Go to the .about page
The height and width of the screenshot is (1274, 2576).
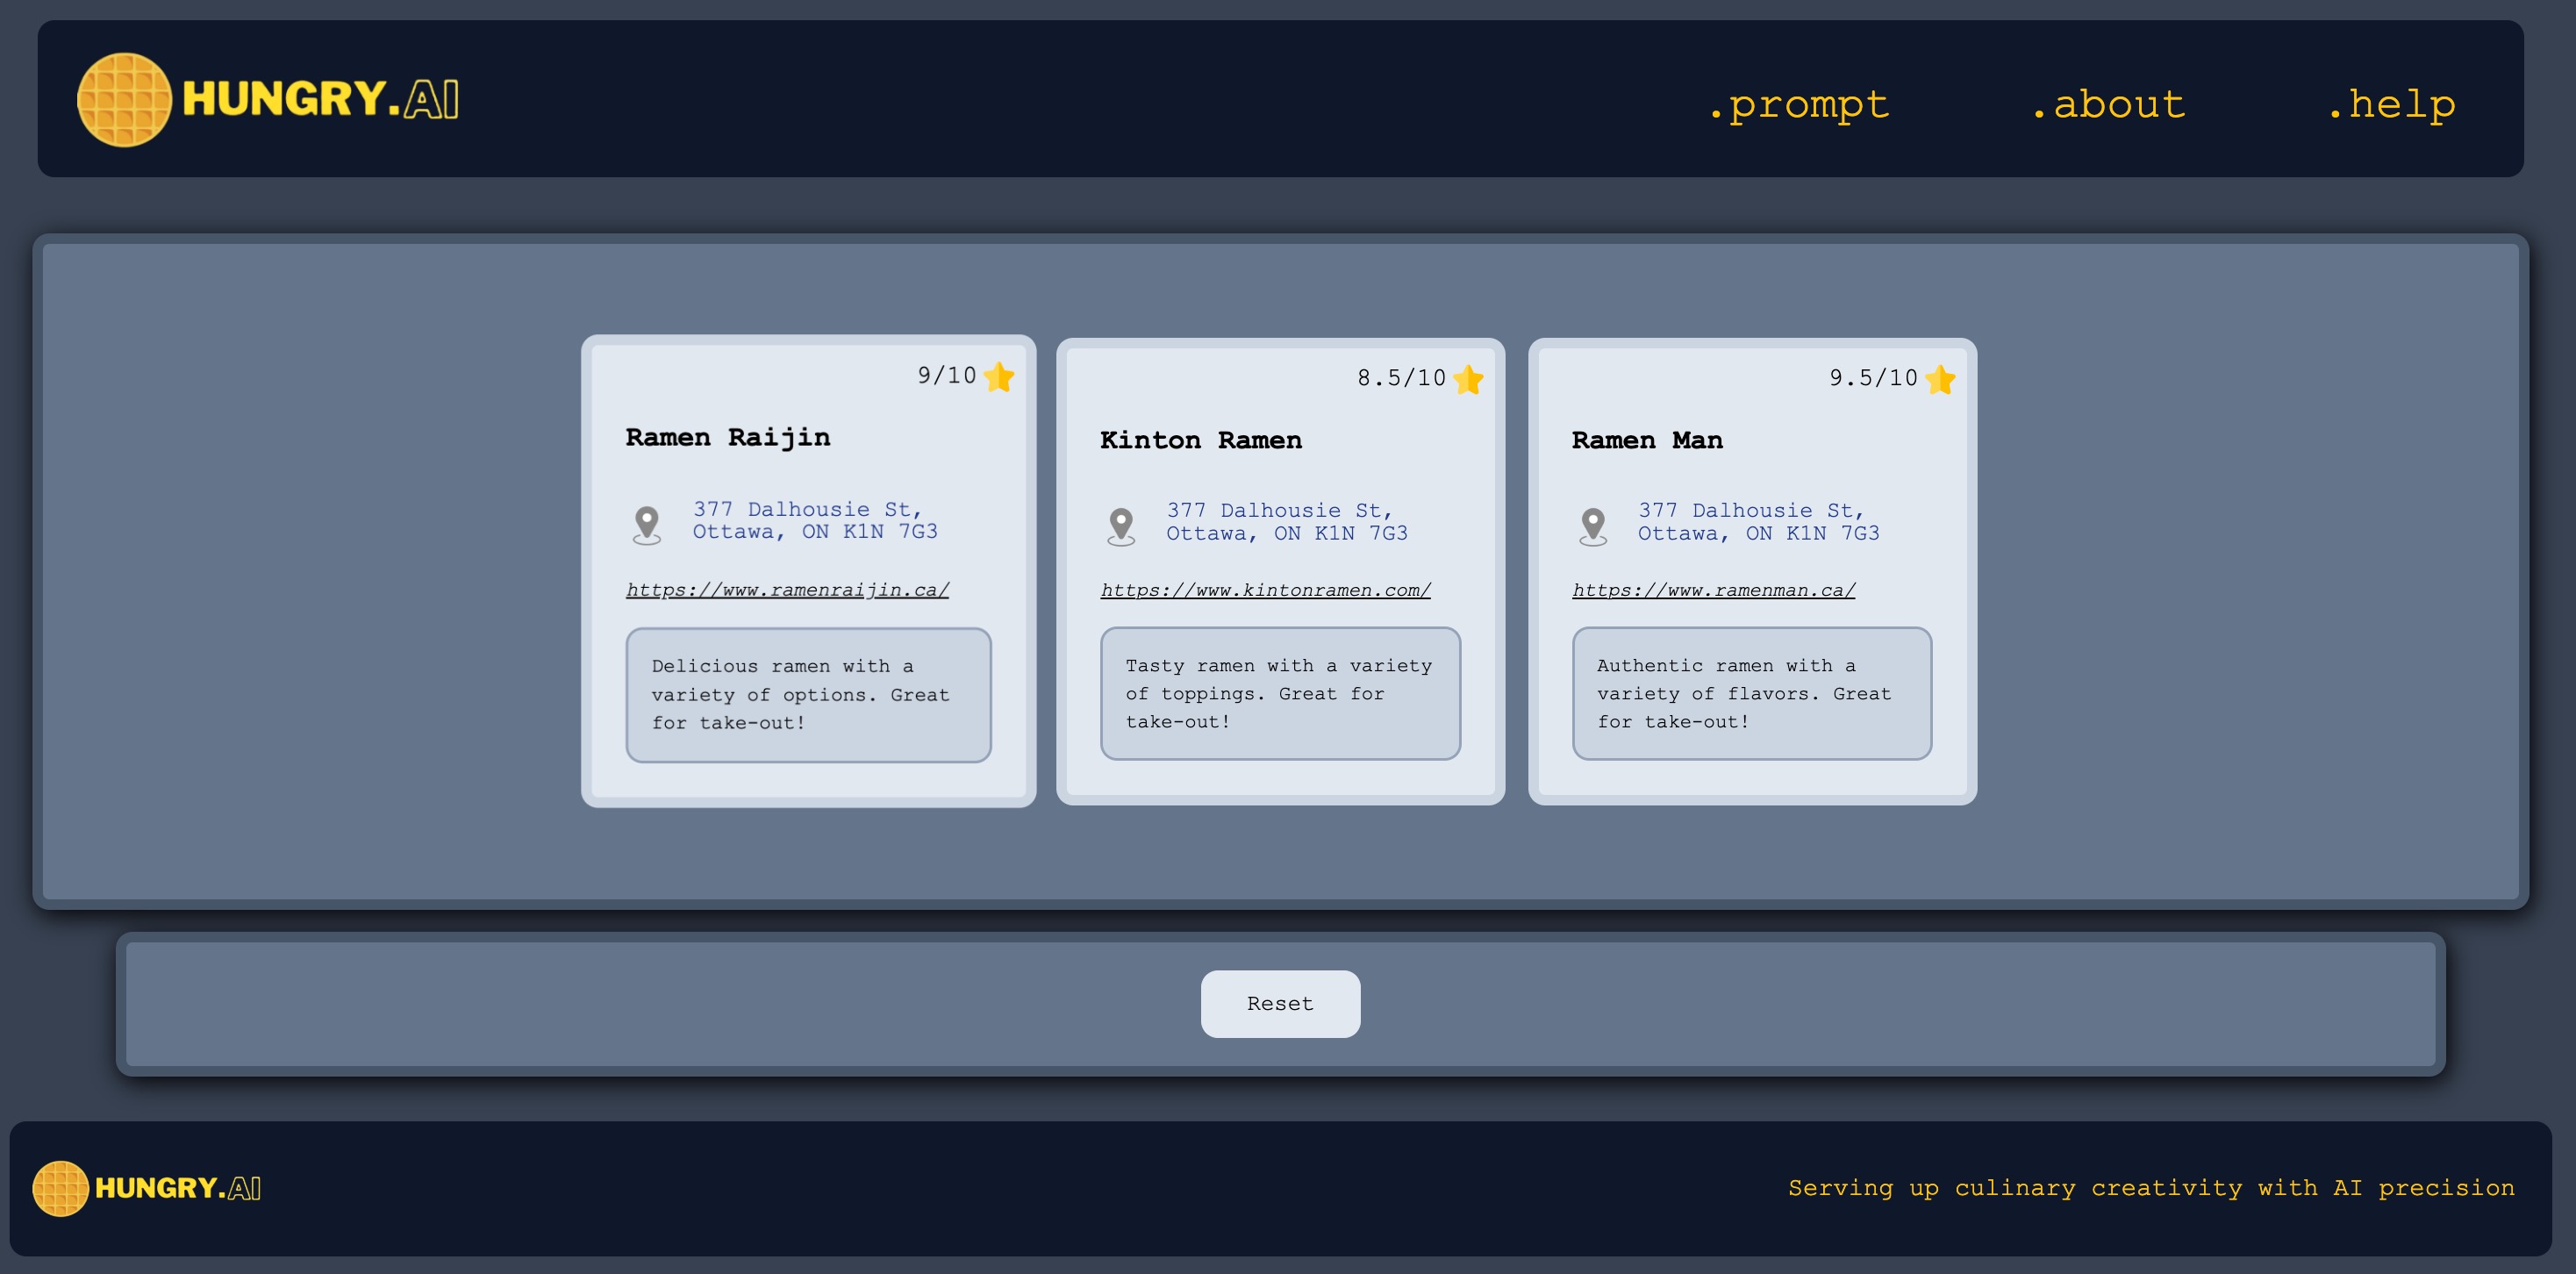(x=2108, y=104)
